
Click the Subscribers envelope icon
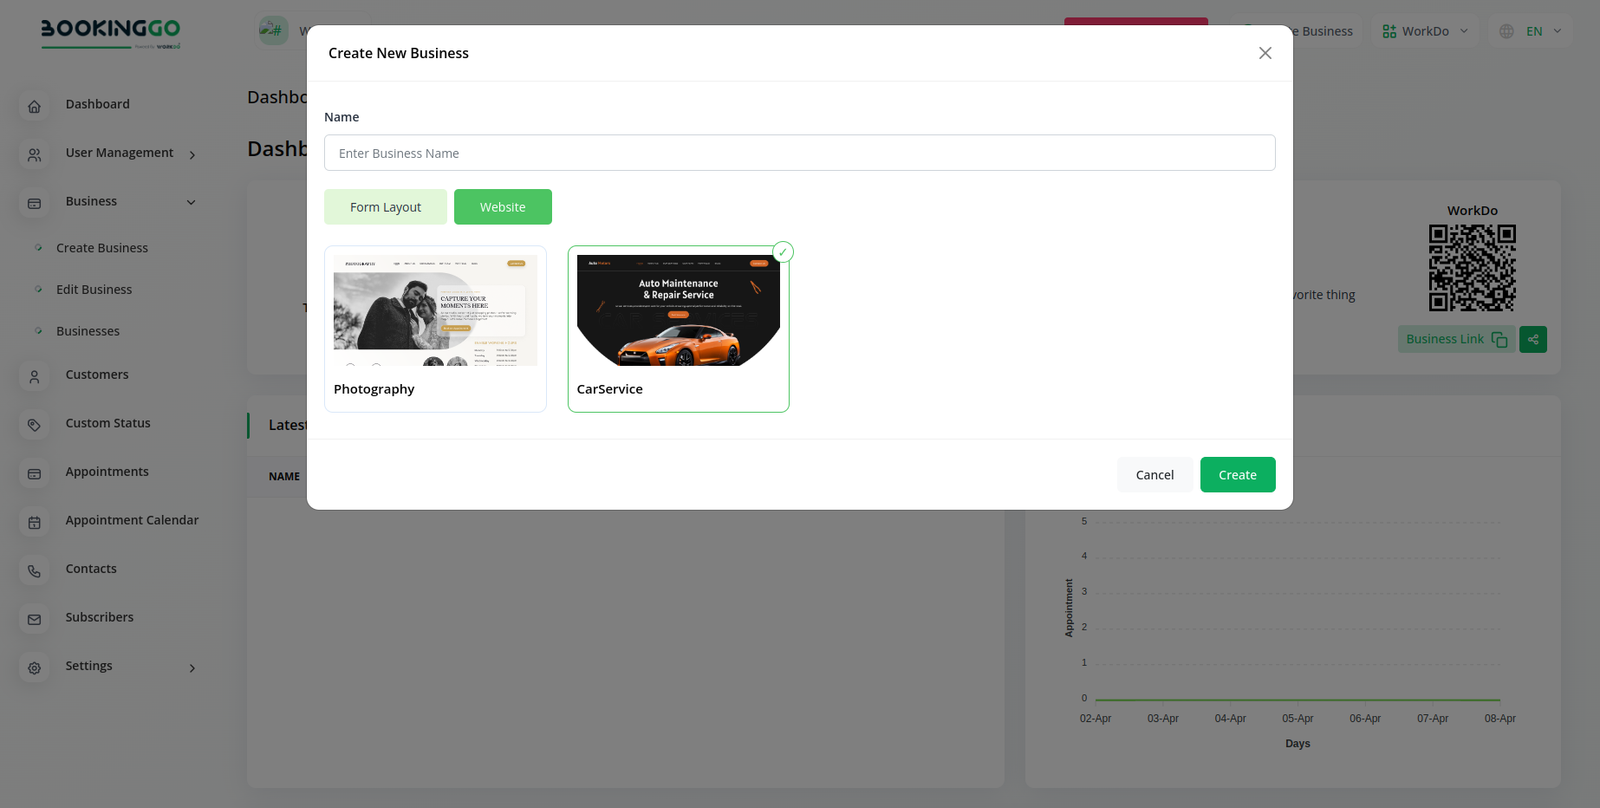coord(34,619)
